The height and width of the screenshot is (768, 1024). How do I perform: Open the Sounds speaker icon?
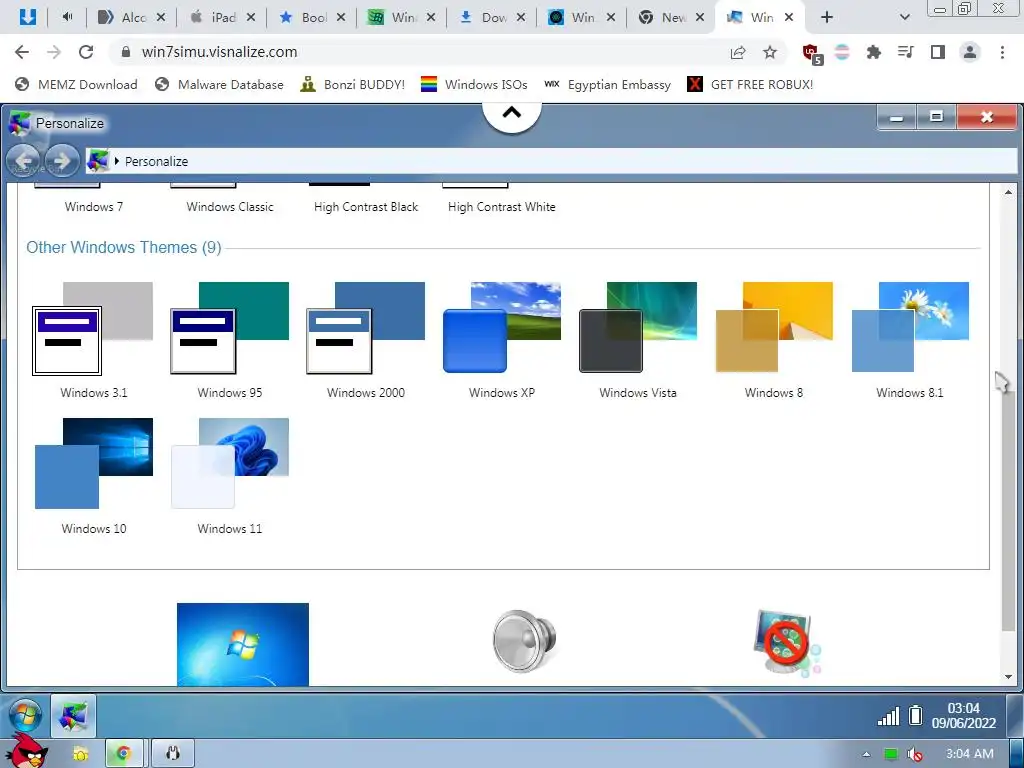coord(524,641)
